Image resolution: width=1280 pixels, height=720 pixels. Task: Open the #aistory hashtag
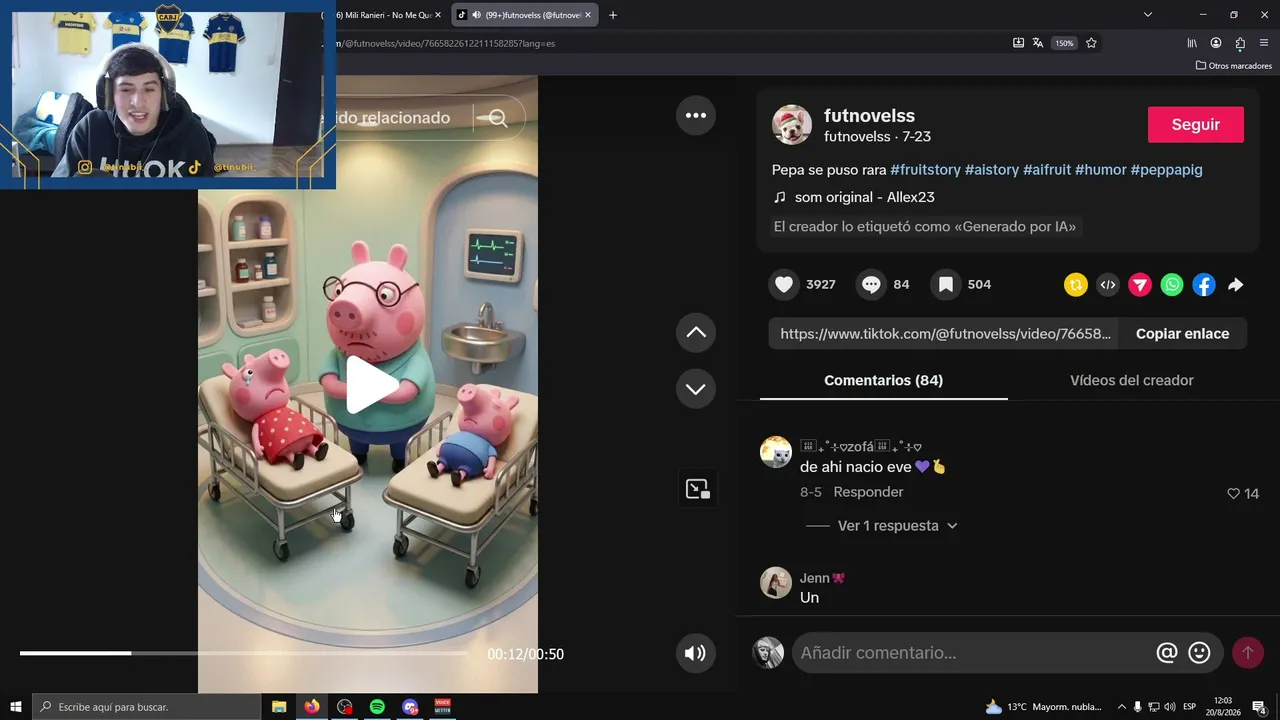click(x=992, y=170)
